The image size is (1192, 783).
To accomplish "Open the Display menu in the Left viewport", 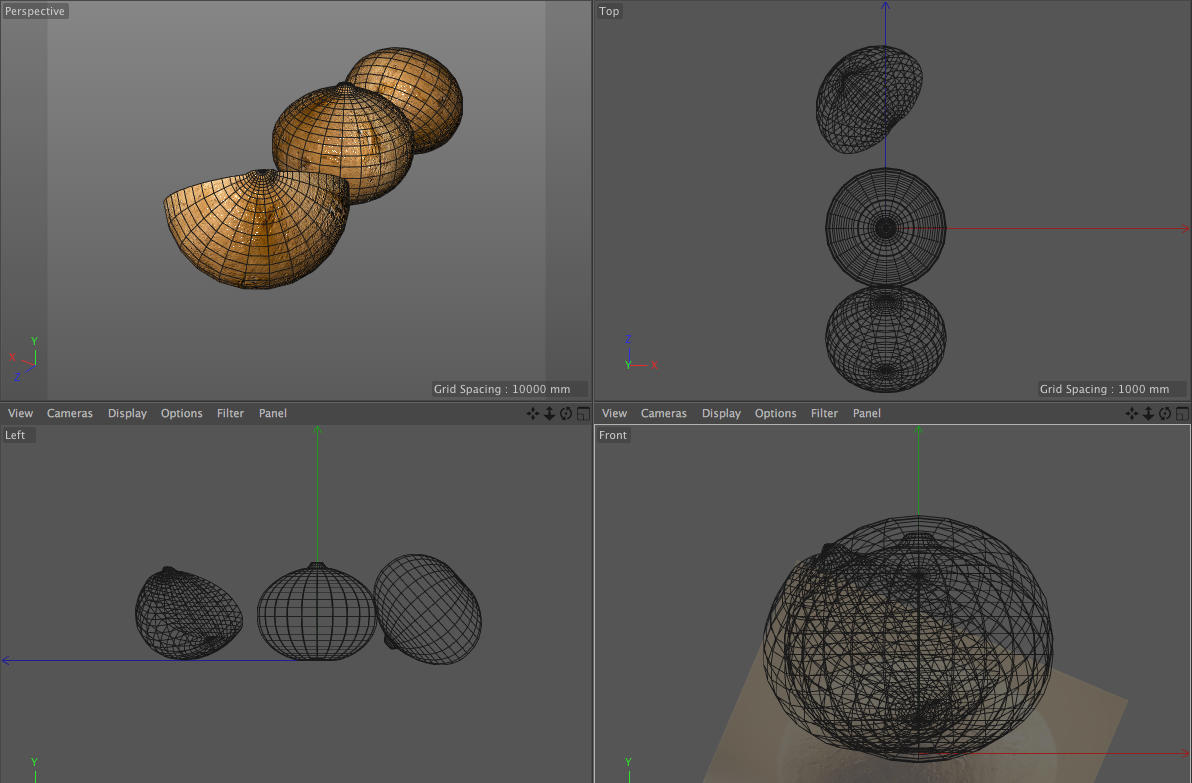I will 127,413.
